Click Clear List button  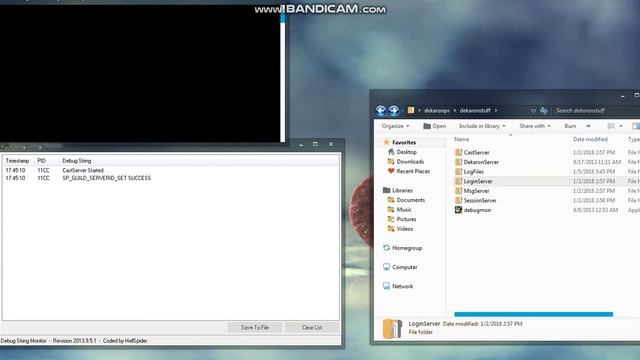pyautogui.click(x=312, y=327)
